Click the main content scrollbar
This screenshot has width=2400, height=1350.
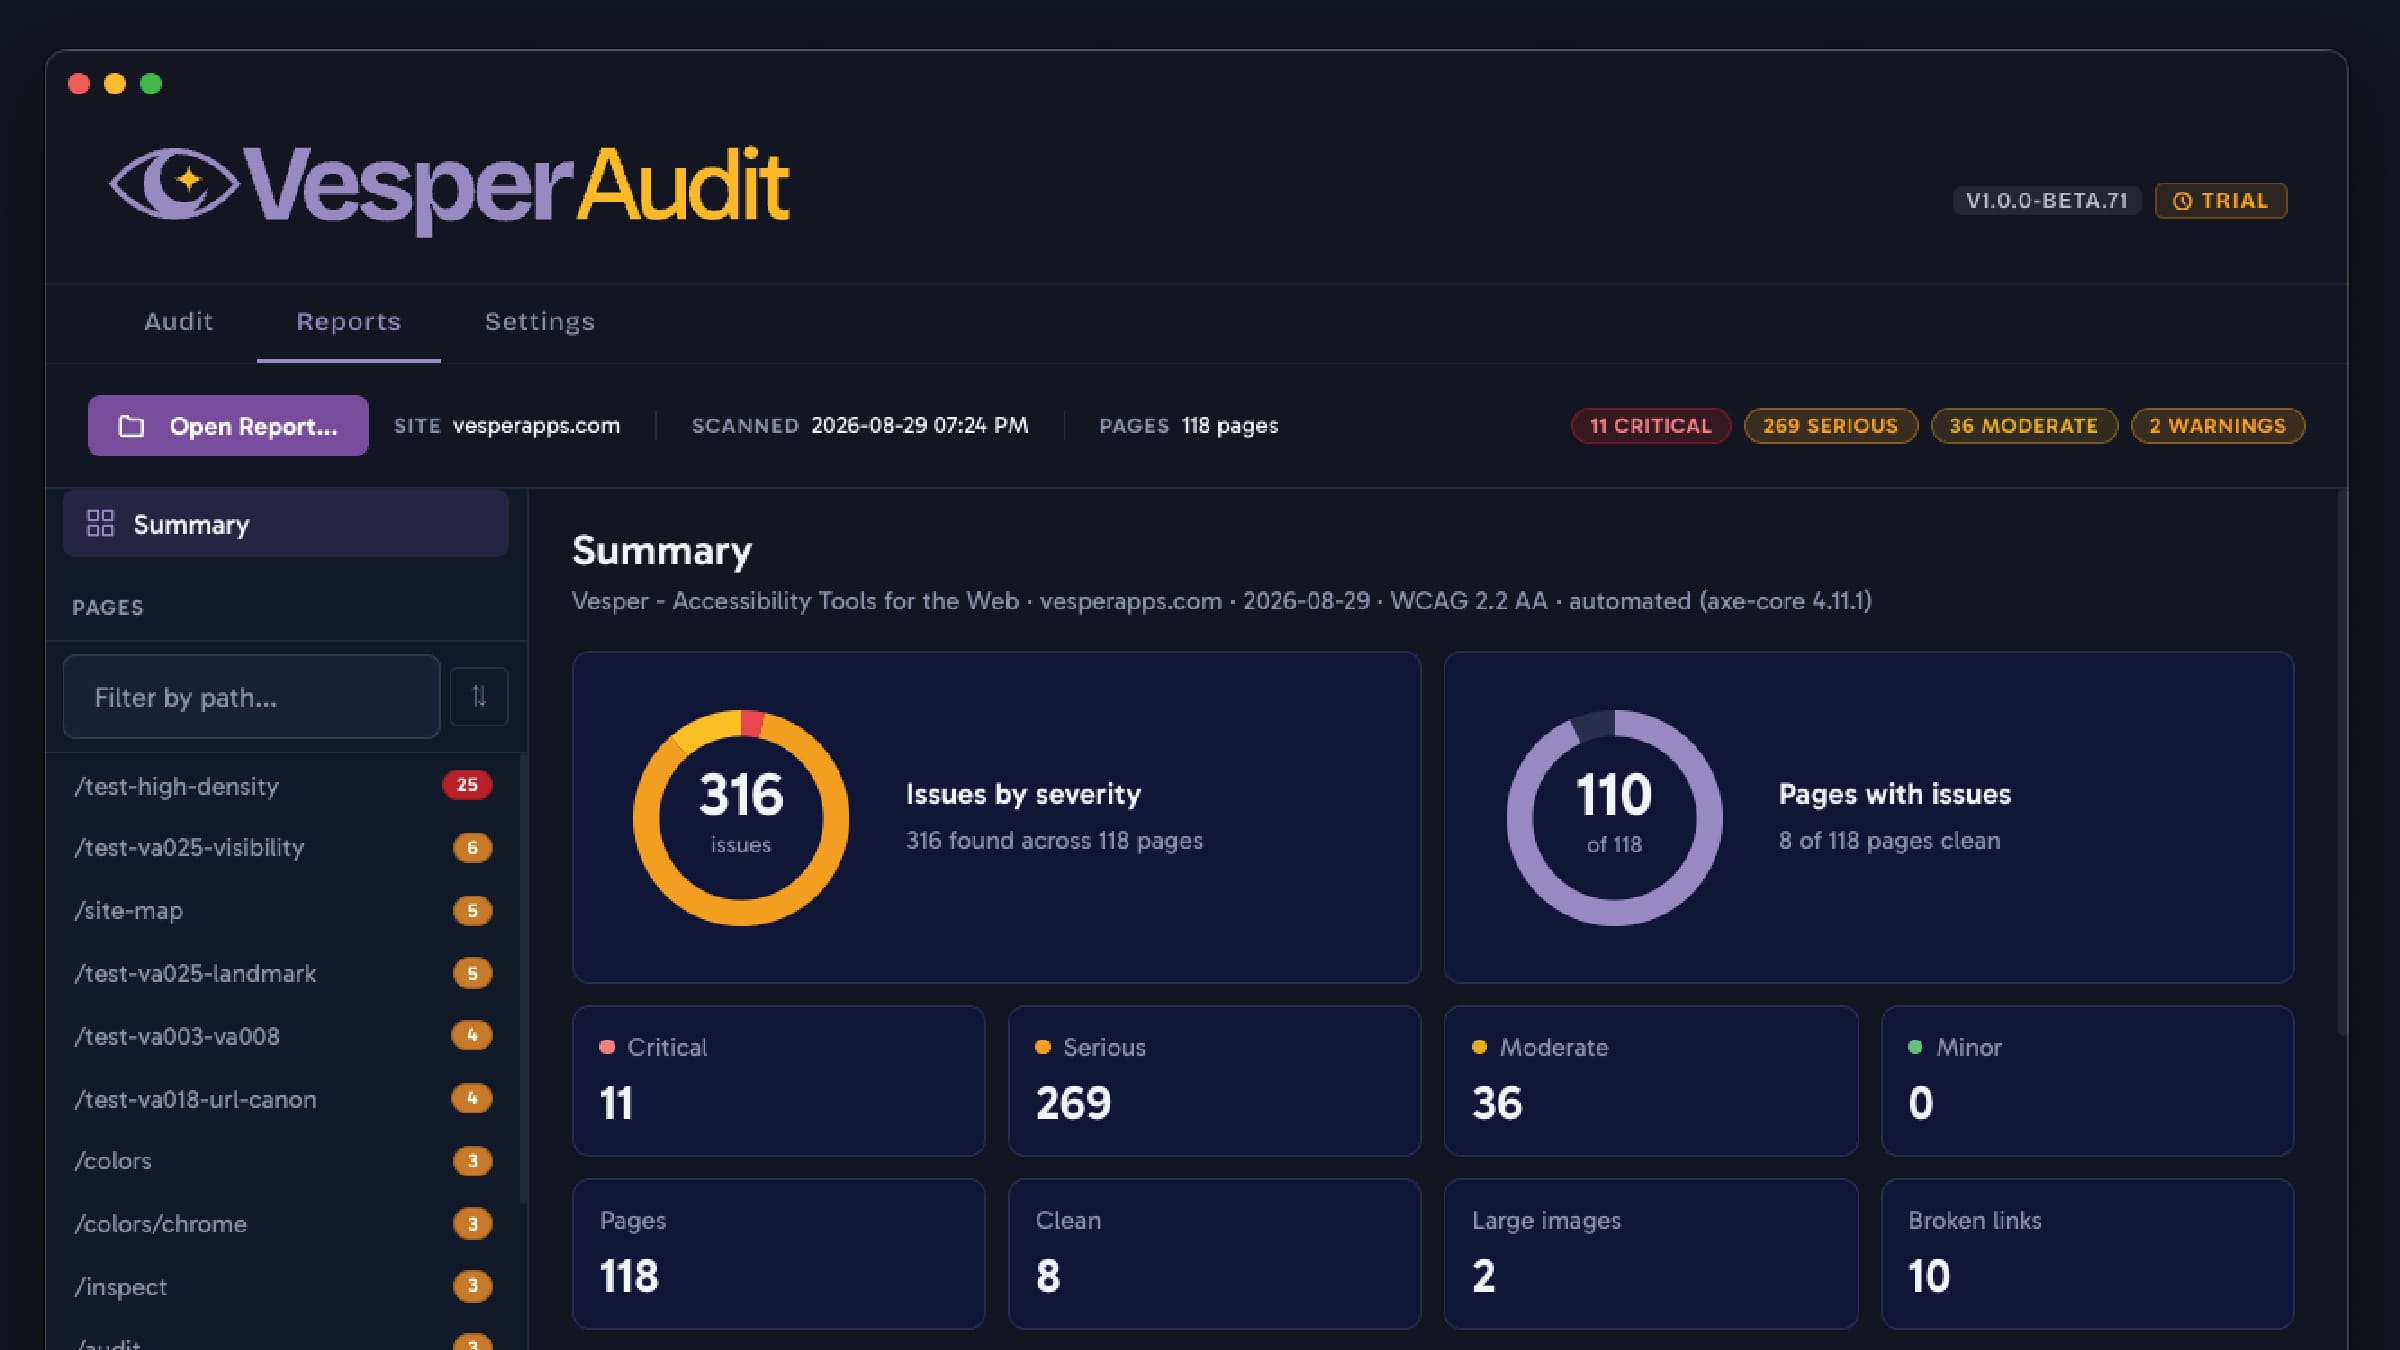point(2341,762)
